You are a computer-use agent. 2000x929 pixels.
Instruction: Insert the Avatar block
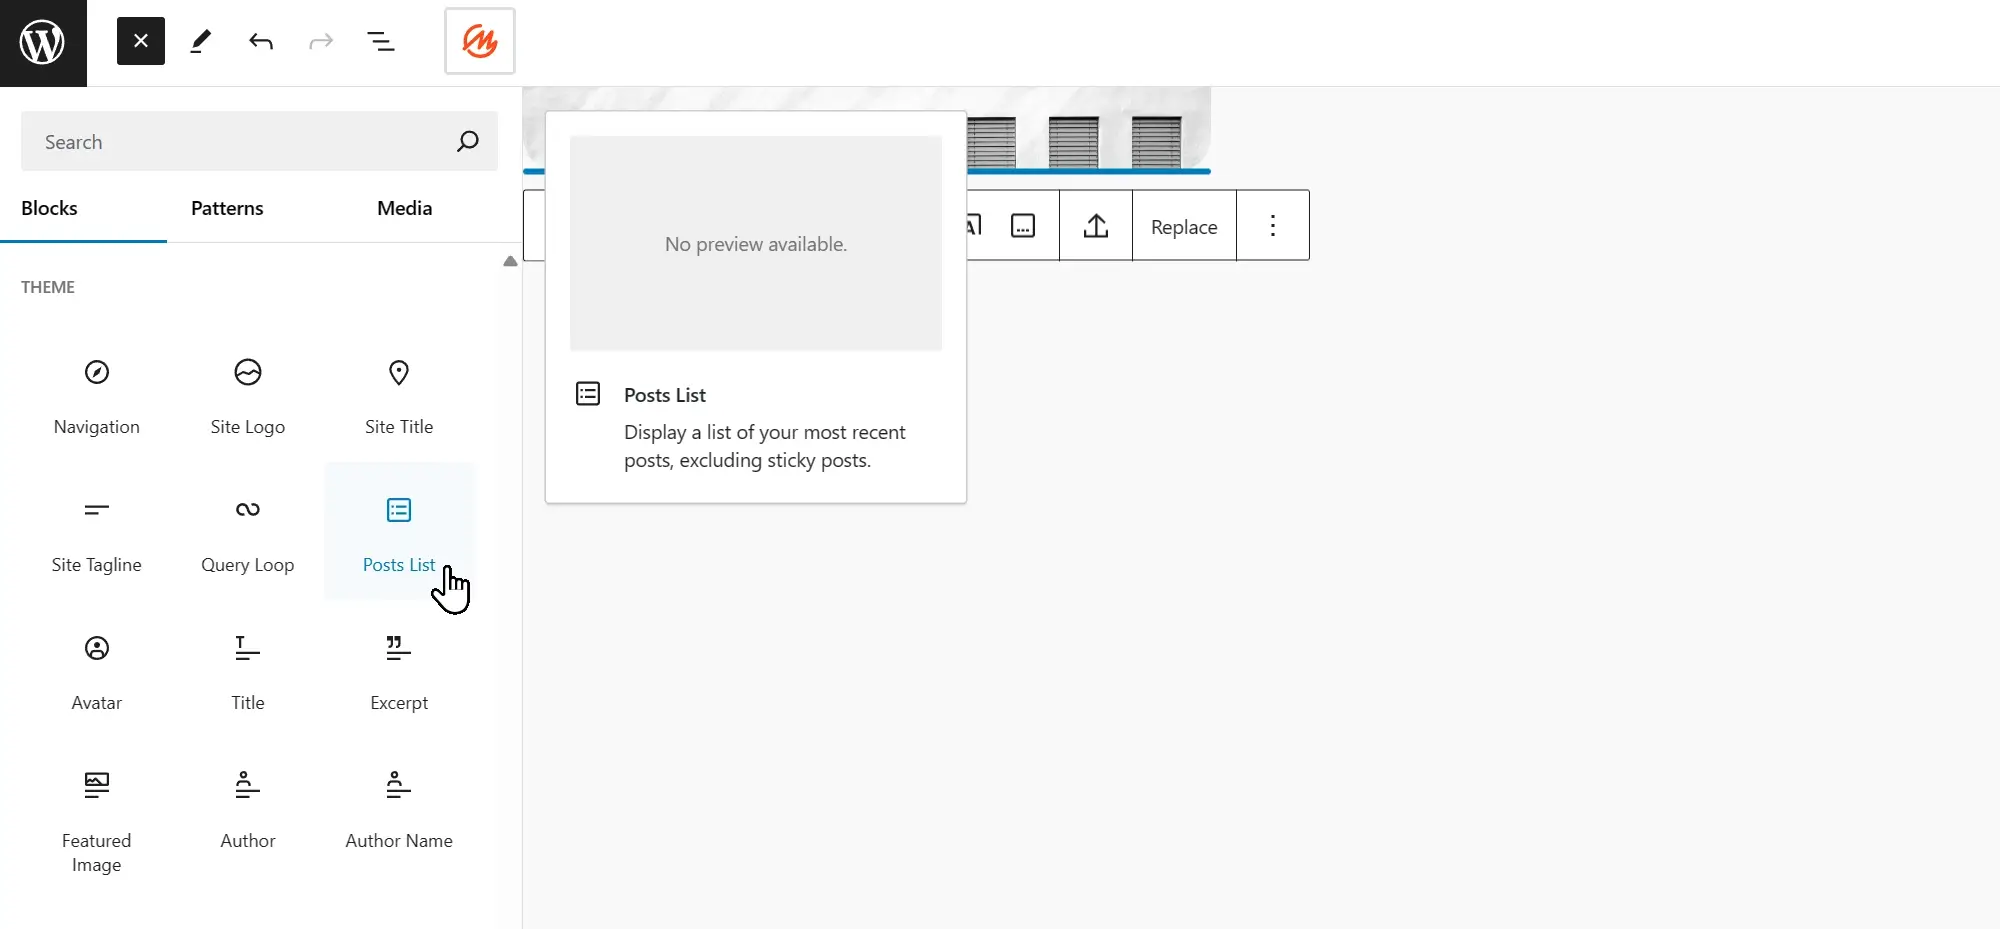pos(97,673)
